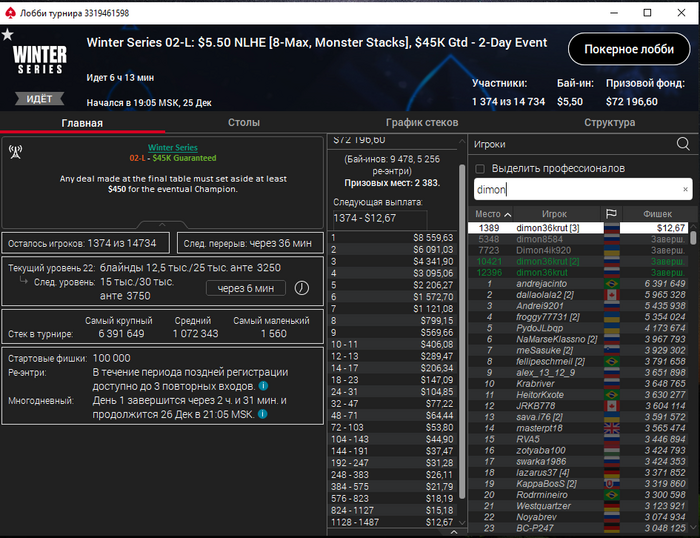The image size is (700, 538).
Task: Toggle the favorite star icon
Action: coord(7,34)
